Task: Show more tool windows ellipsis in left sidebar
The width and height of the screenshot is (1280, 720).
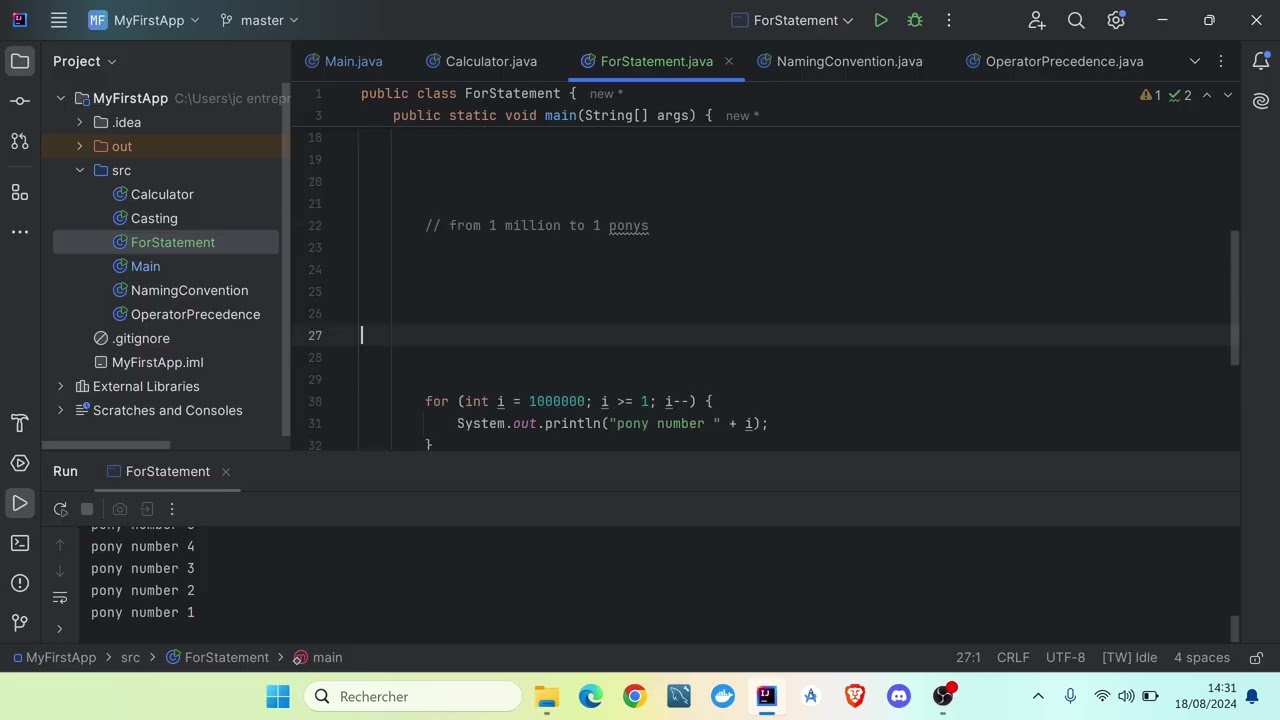Action: [x=20, y=231]
